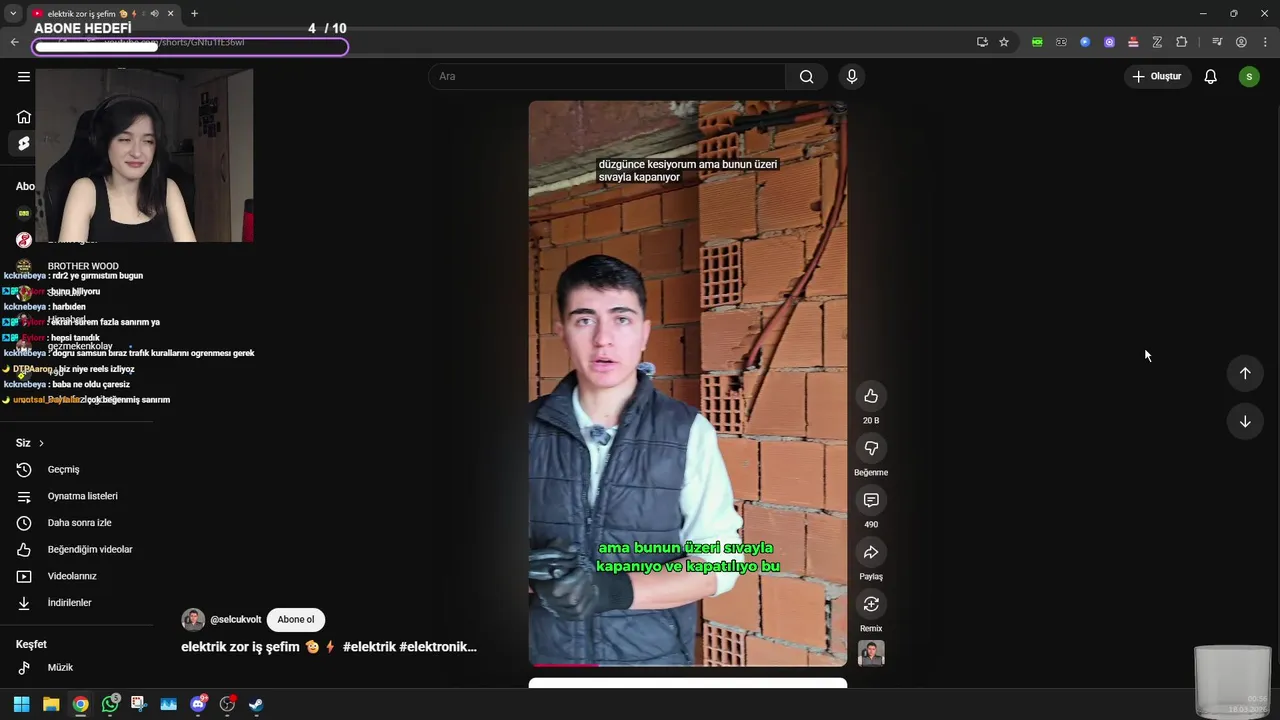Seek using red video progress bar
The image size is (1280, 720).
coord(688,664)
